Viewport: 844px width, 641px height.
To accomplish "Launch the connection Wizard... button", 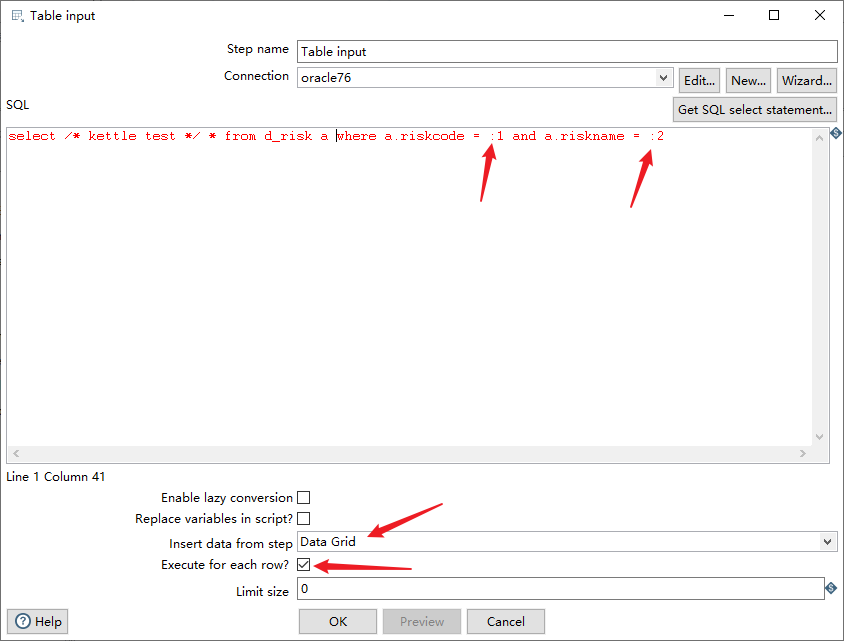I will [807, 81].
